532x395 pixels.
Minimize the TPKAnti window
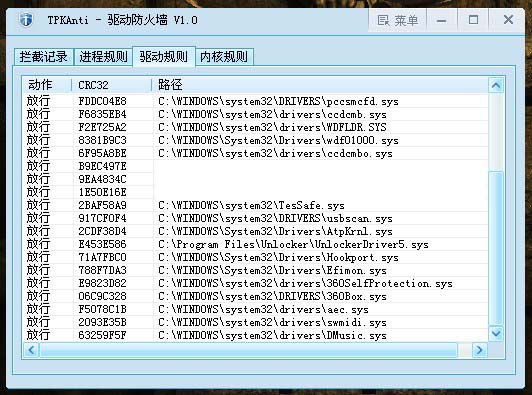pos(441,20)
